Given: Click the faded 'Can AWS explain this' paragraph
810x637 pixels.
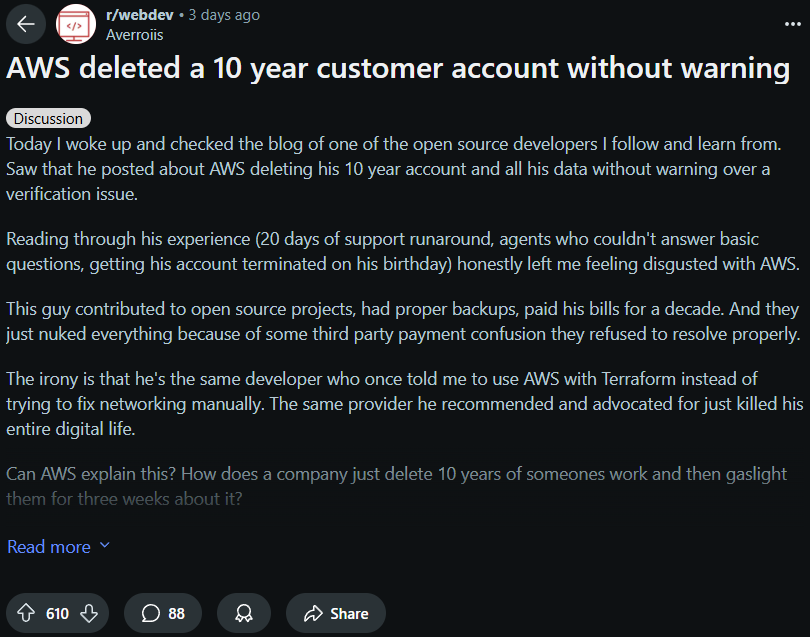Looking at the screenshot, I should (x=396, y=486).
